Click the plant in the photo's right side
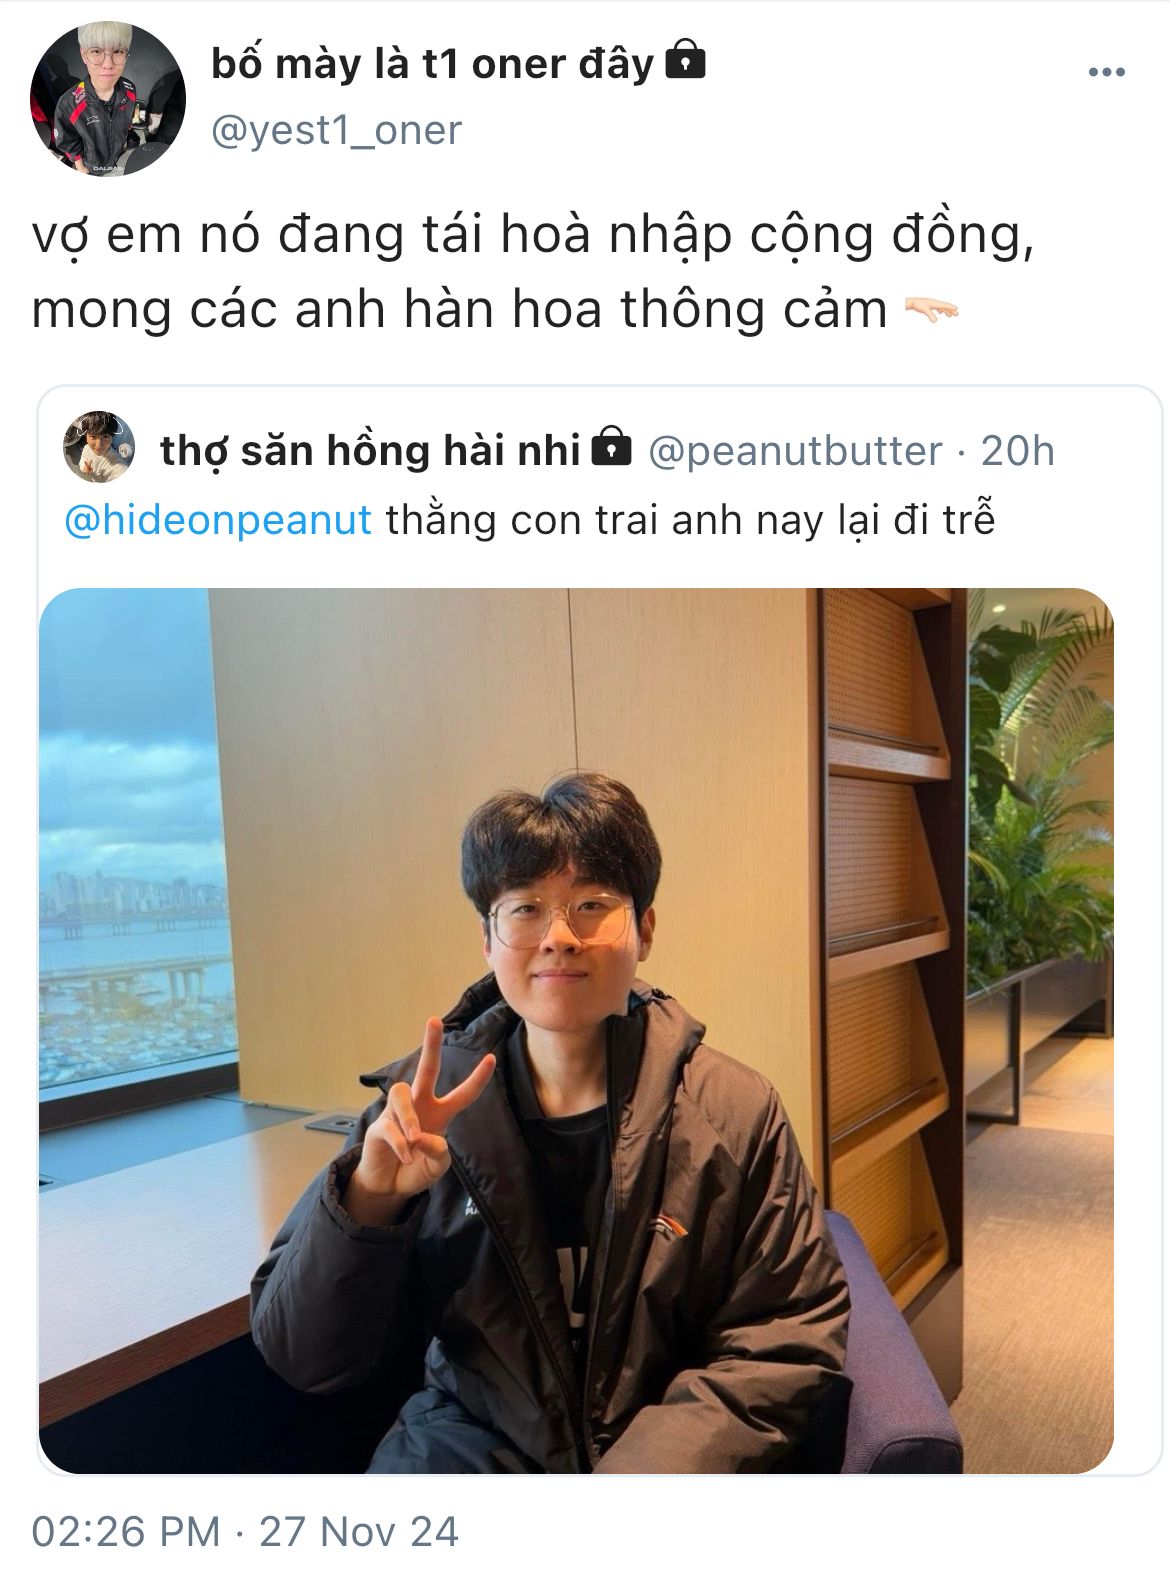Viewport: 1170px width, 1591px height. point(1040,780)
